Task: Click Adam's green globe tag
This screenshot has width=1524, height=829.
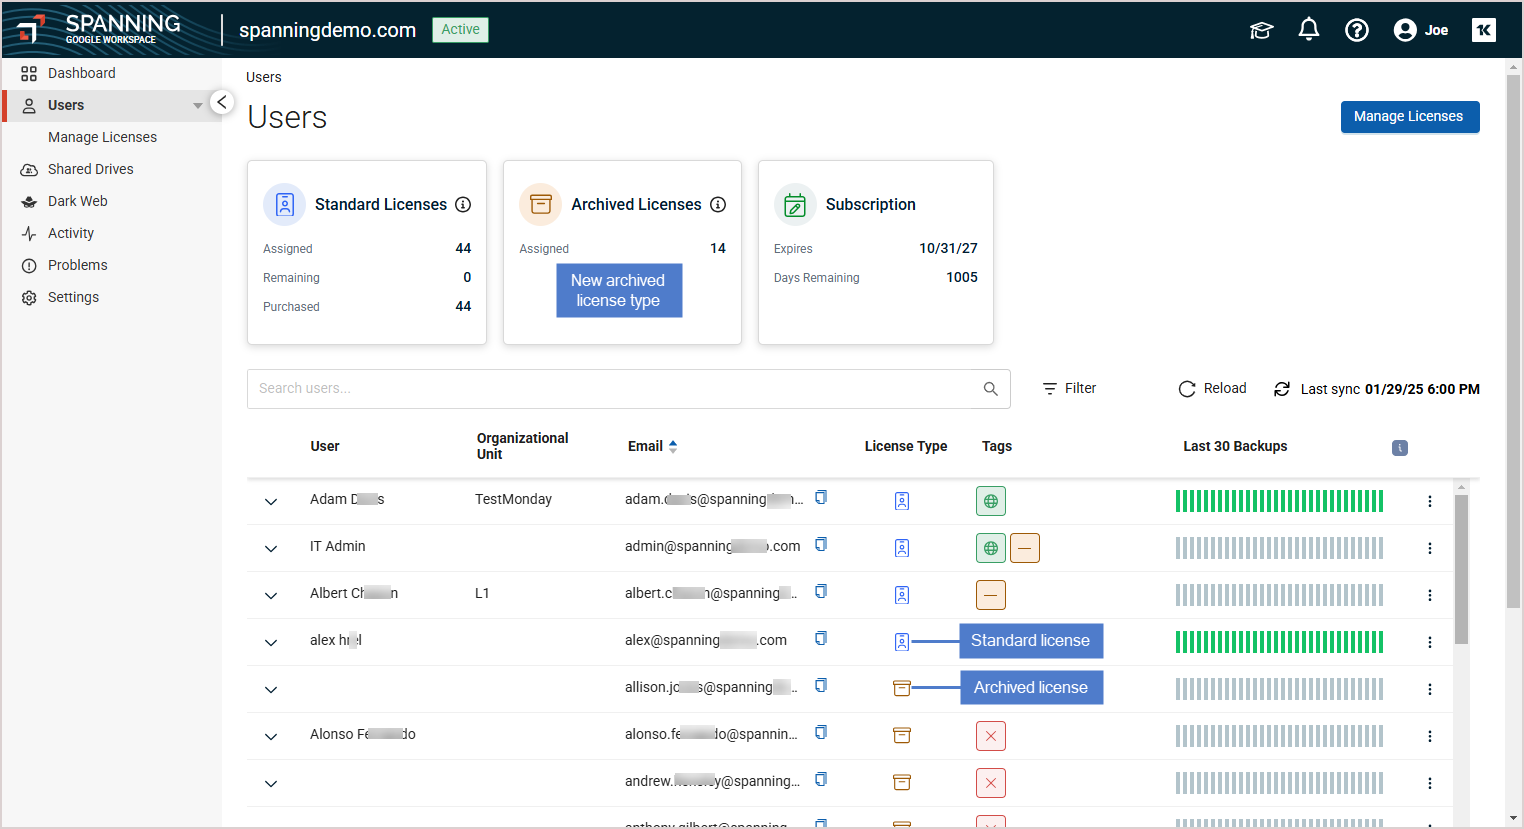Action: [991, 501]
